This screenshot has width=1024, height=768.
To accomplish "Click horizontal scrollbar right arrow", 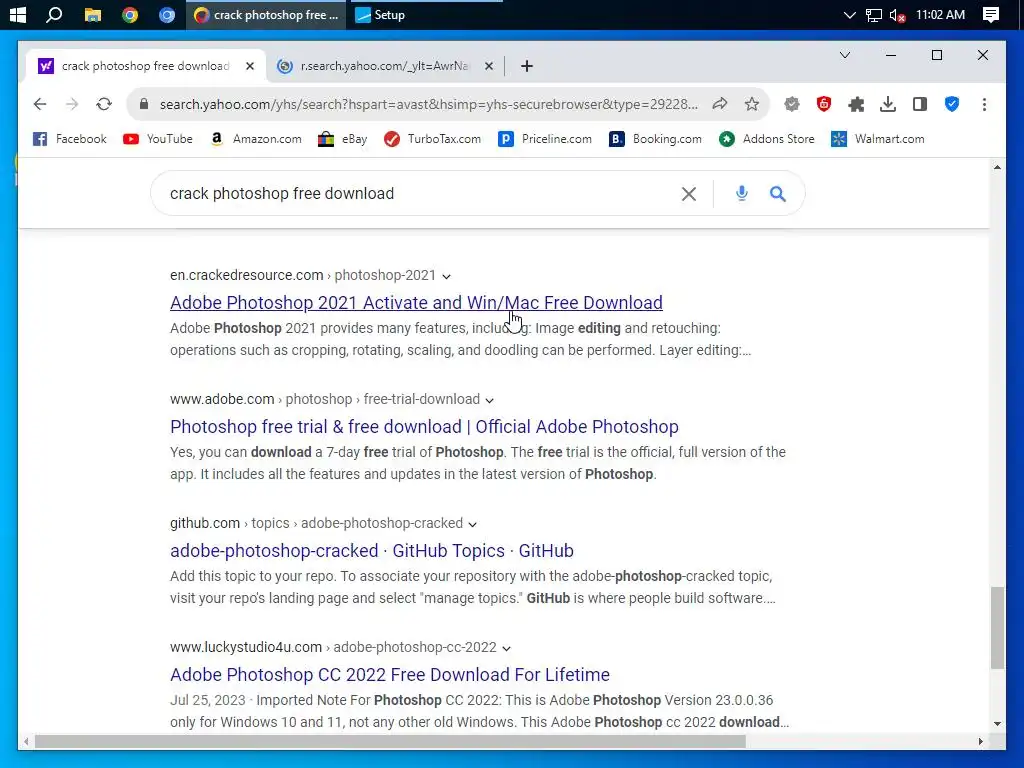I will (980, 741).
